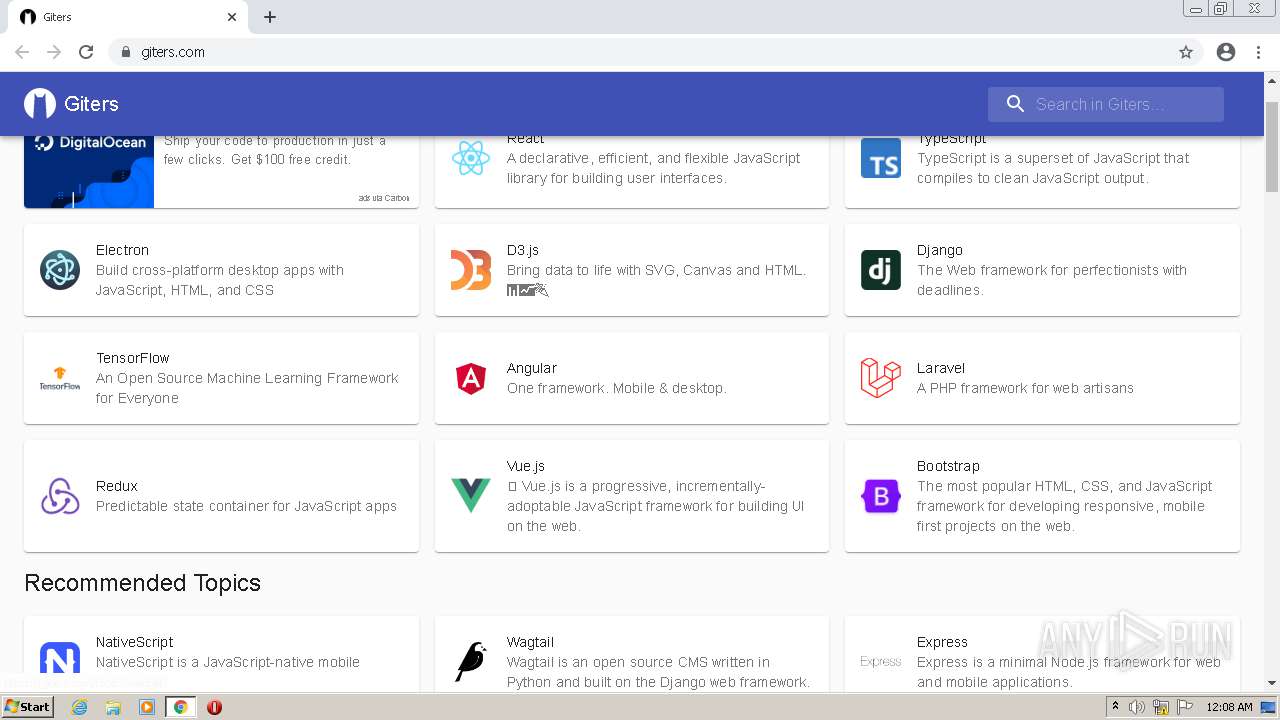Open Internet Explorer from taskbar
The height and width of the screenshot is (720, 1280).
point(79,707)
